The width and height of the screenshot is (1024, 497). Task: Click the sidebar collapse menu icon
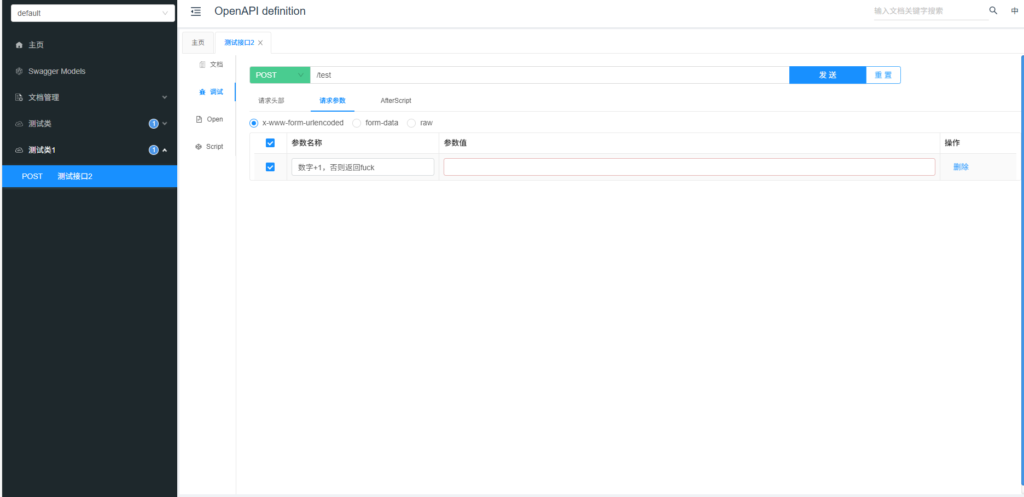pos(196,11)
